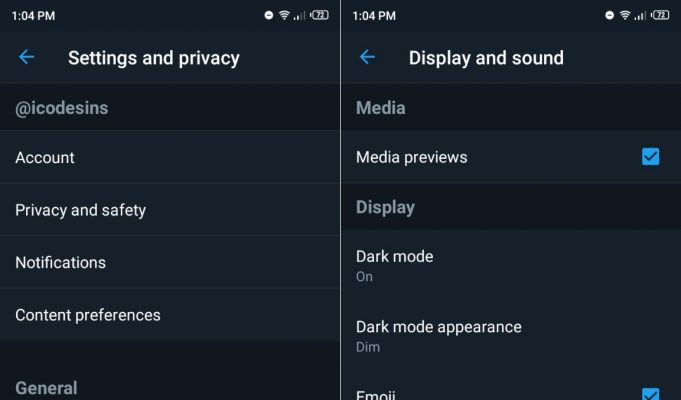Tap back arrow on Settings and privacy
The height and width of the screenshot is (400, 681).
pos(26,57)
